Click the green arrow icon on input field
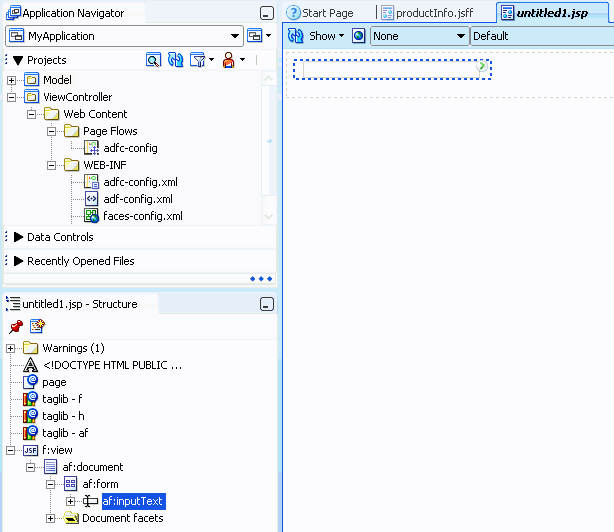 click(482, 66)
